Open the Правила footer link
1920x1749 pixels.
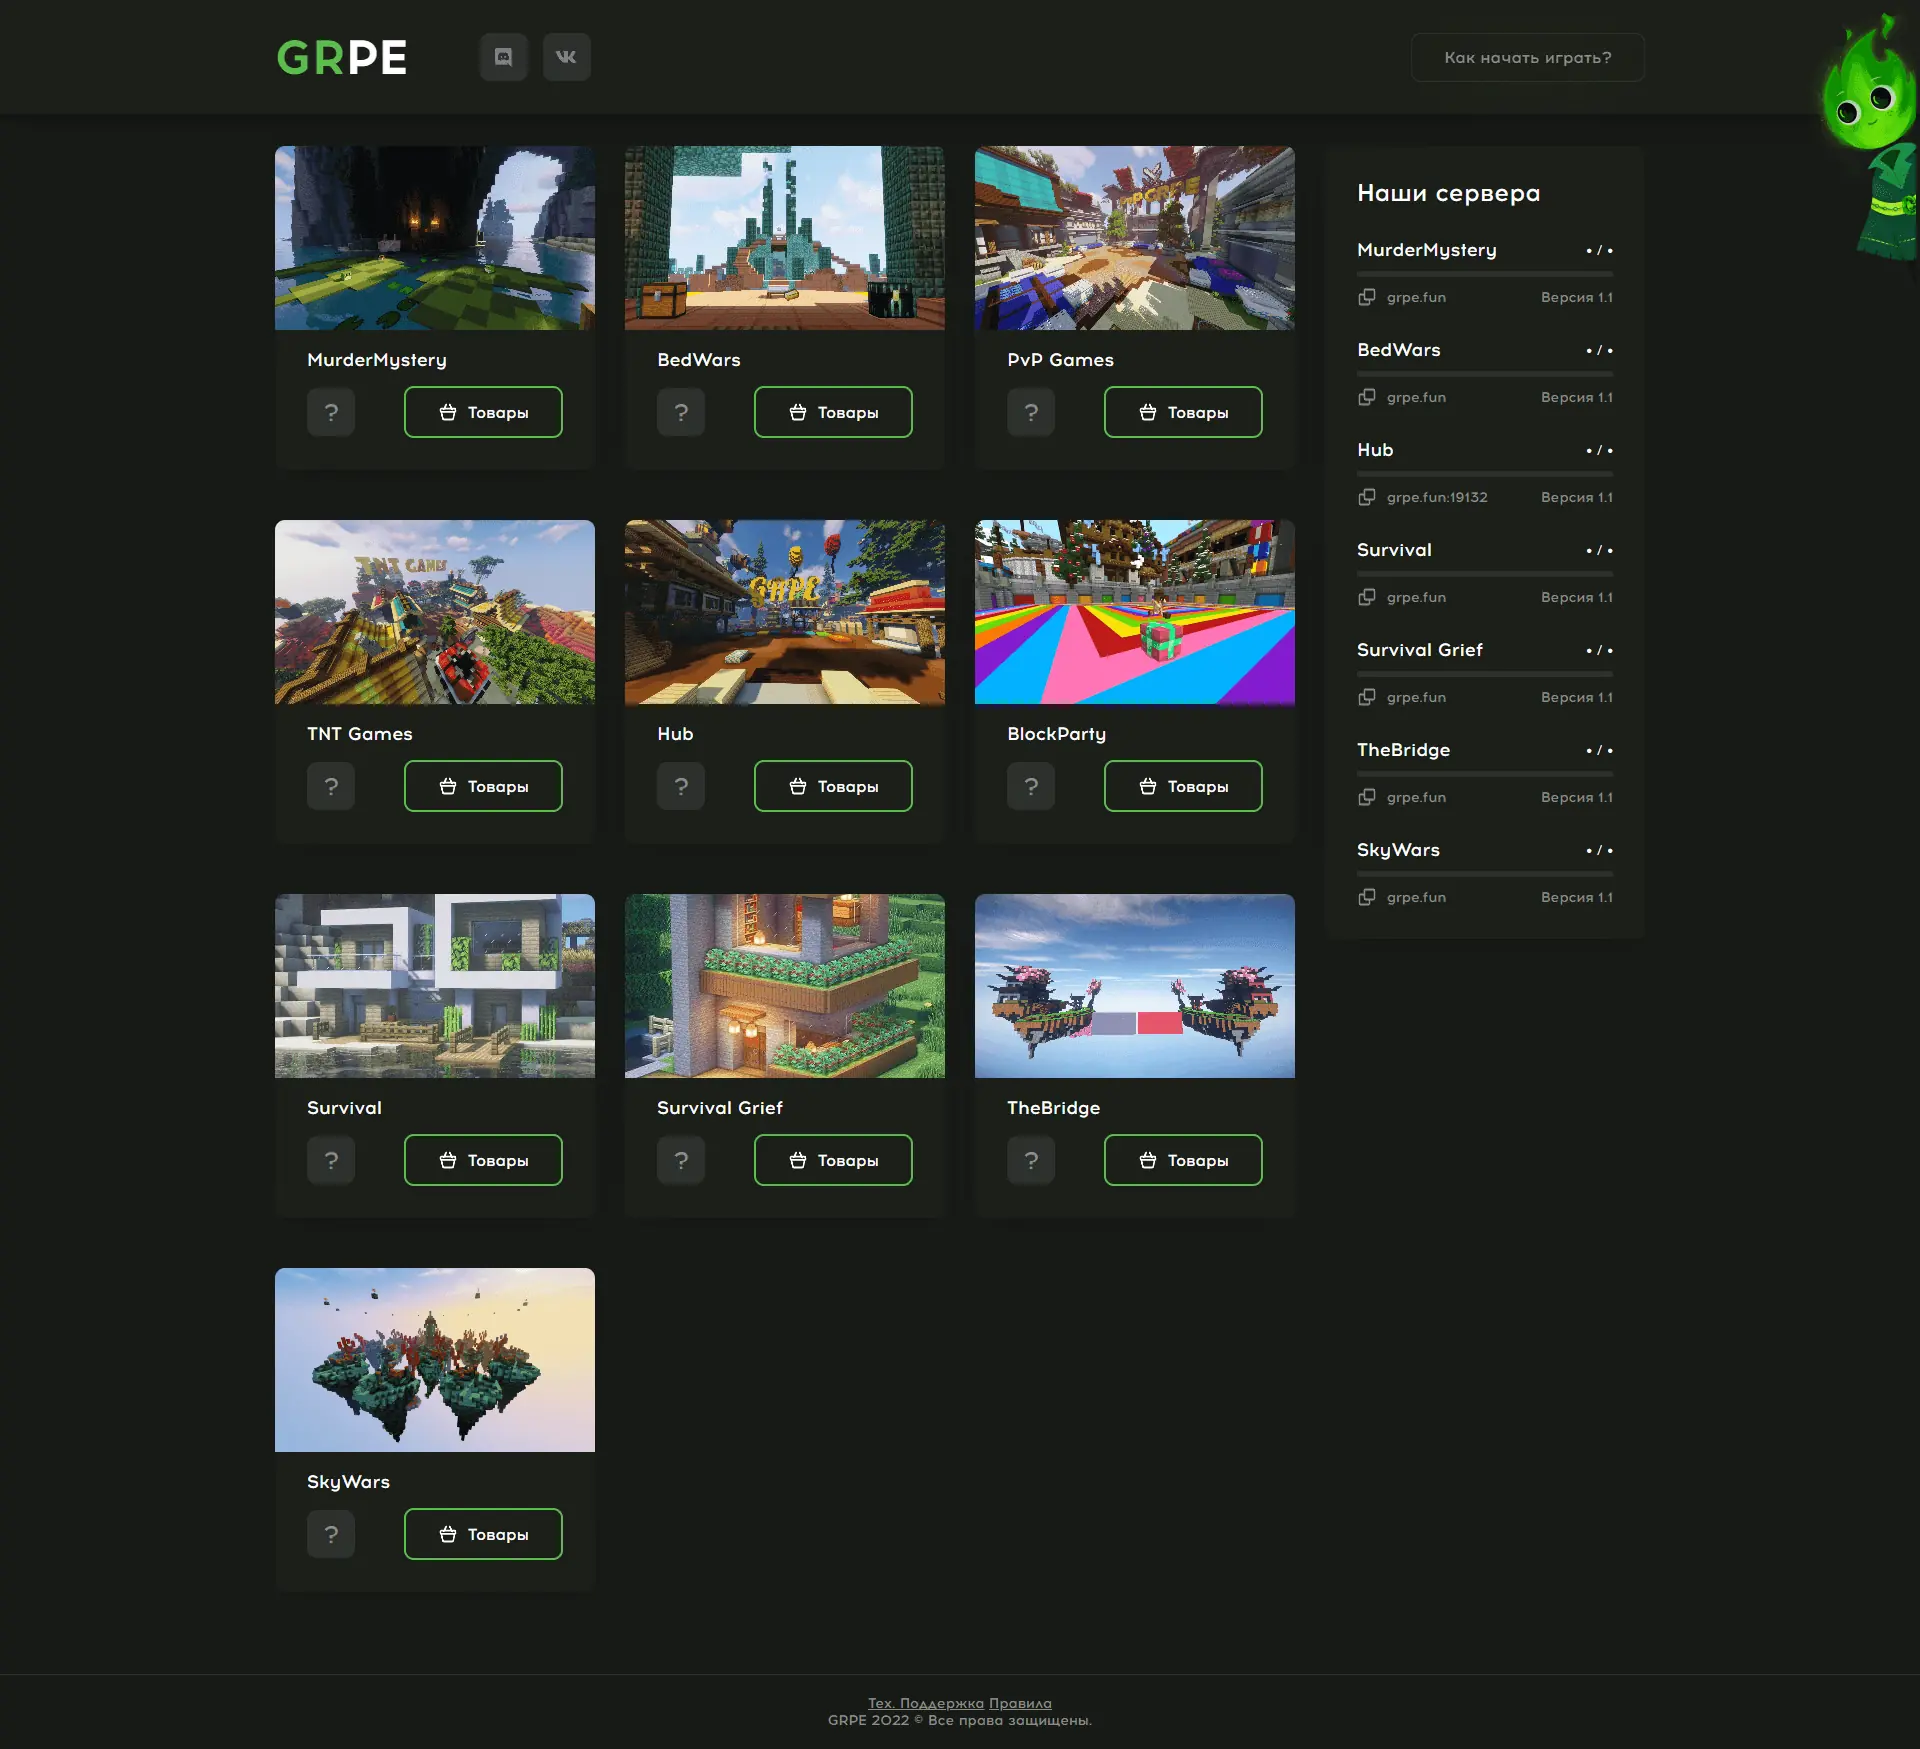pos(1020,1703)
